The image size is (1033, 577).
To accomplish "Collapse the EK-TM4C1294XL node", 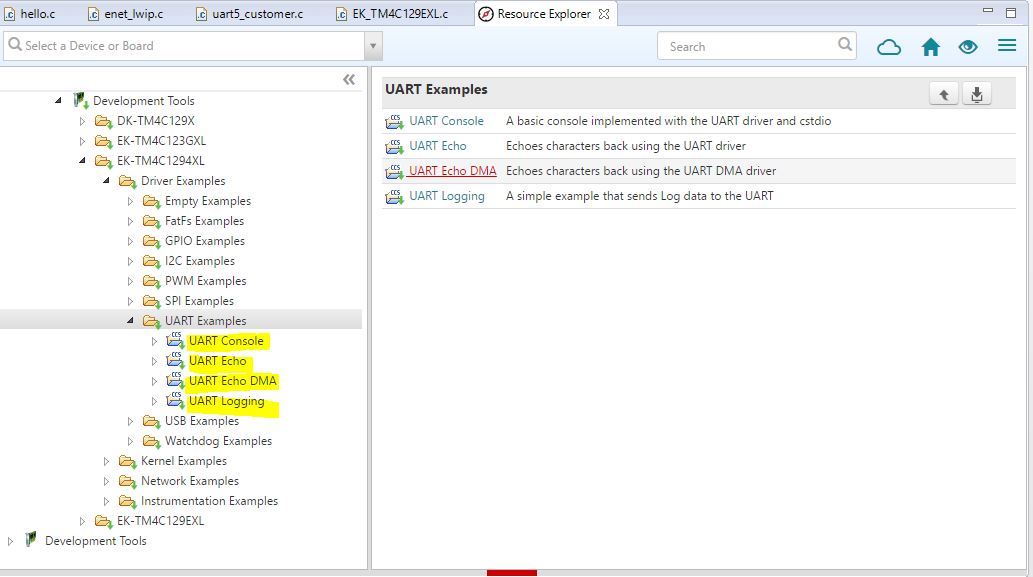I will (x=82, y=160).
